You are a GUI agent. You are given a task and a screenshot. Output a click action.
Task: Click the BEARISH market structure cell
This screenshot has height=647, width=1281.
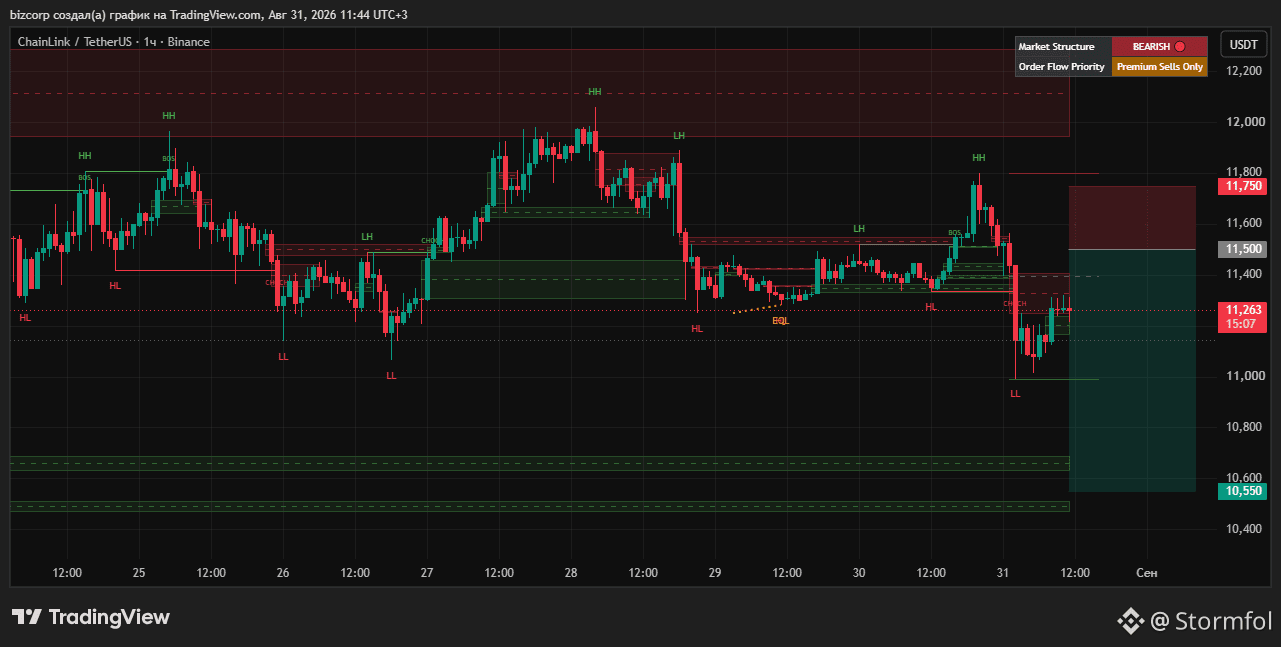click(1159, 46)
